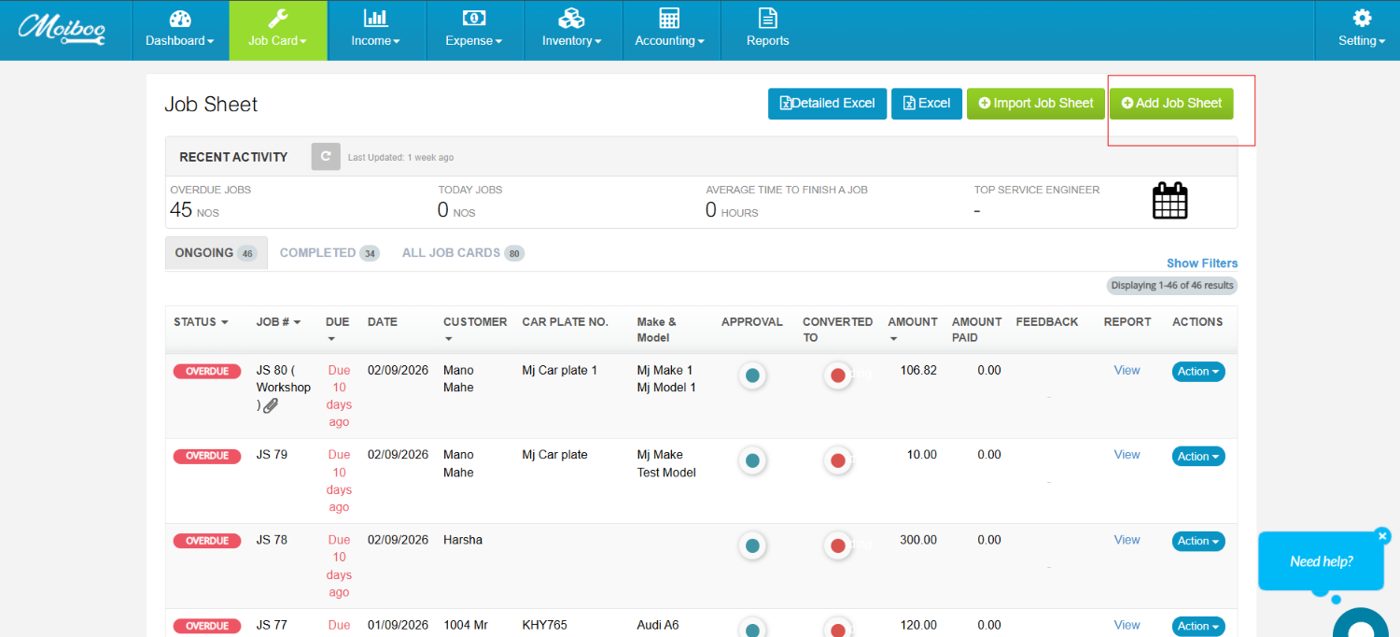Open the calendar icon in Recent Activity

[x=1170, y=200]
